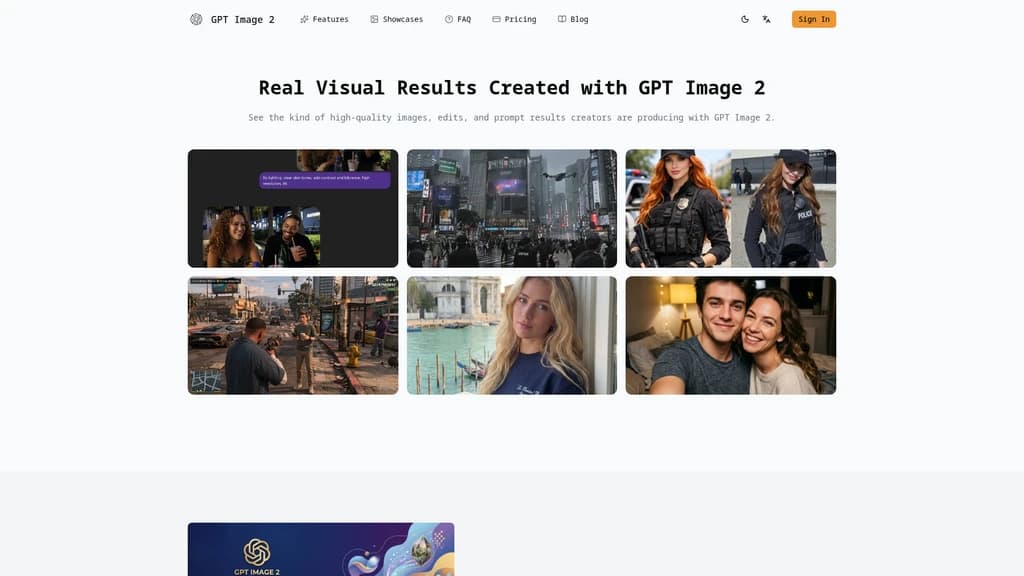
Task: Open the GPT Image 2 banner image
Action: [321, 549]
